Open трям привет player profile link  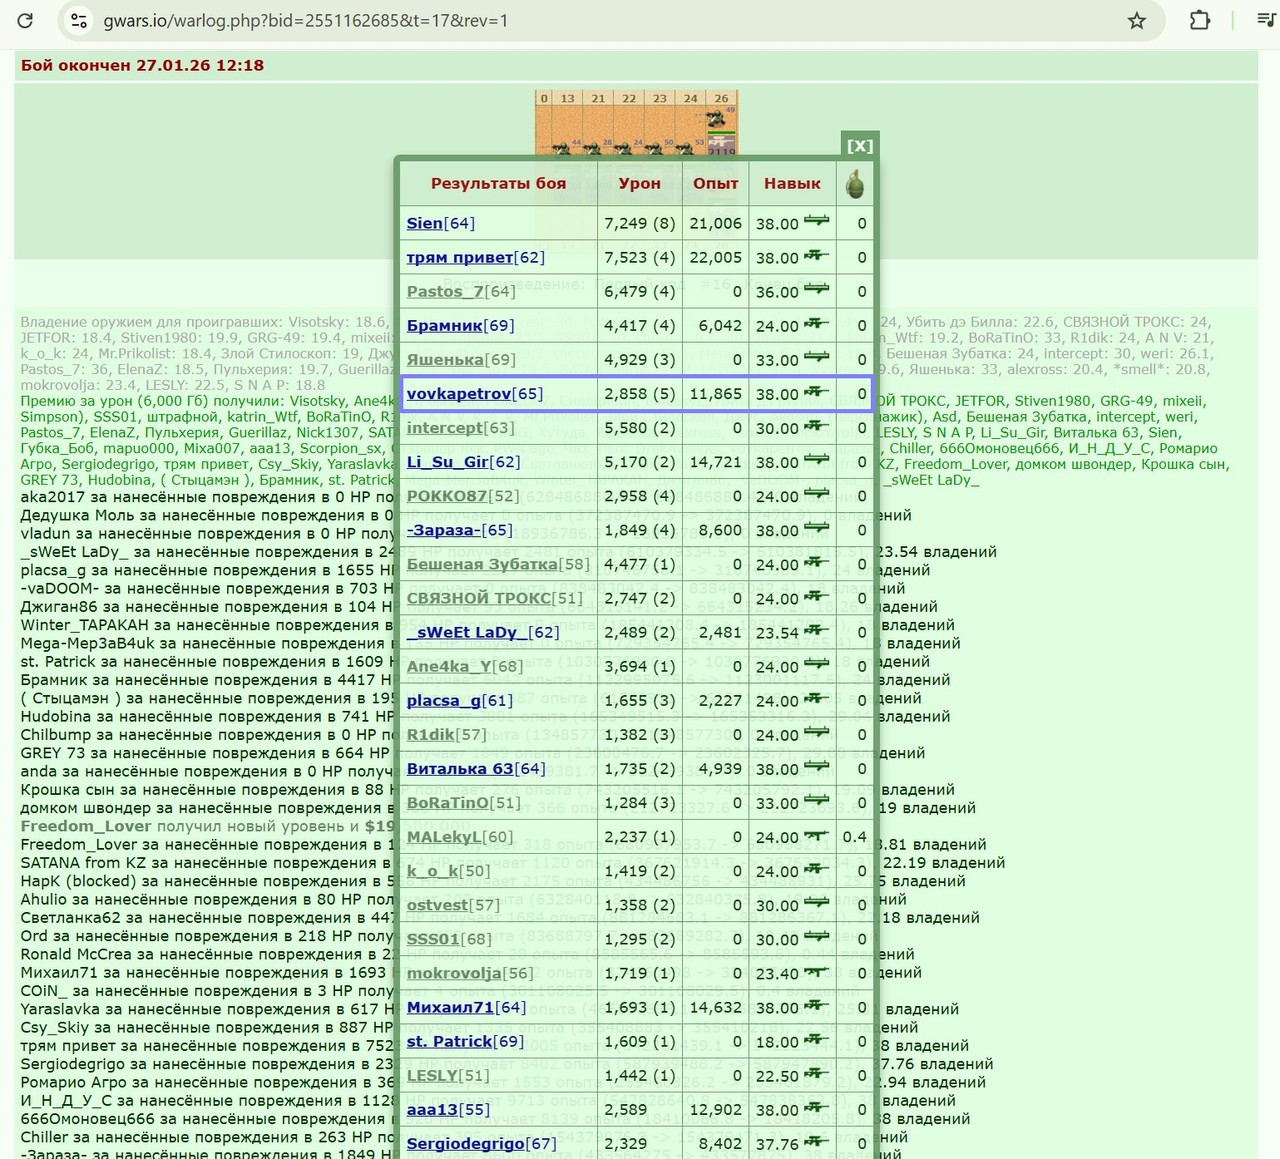pyautogui.click(x=459, y=257)
